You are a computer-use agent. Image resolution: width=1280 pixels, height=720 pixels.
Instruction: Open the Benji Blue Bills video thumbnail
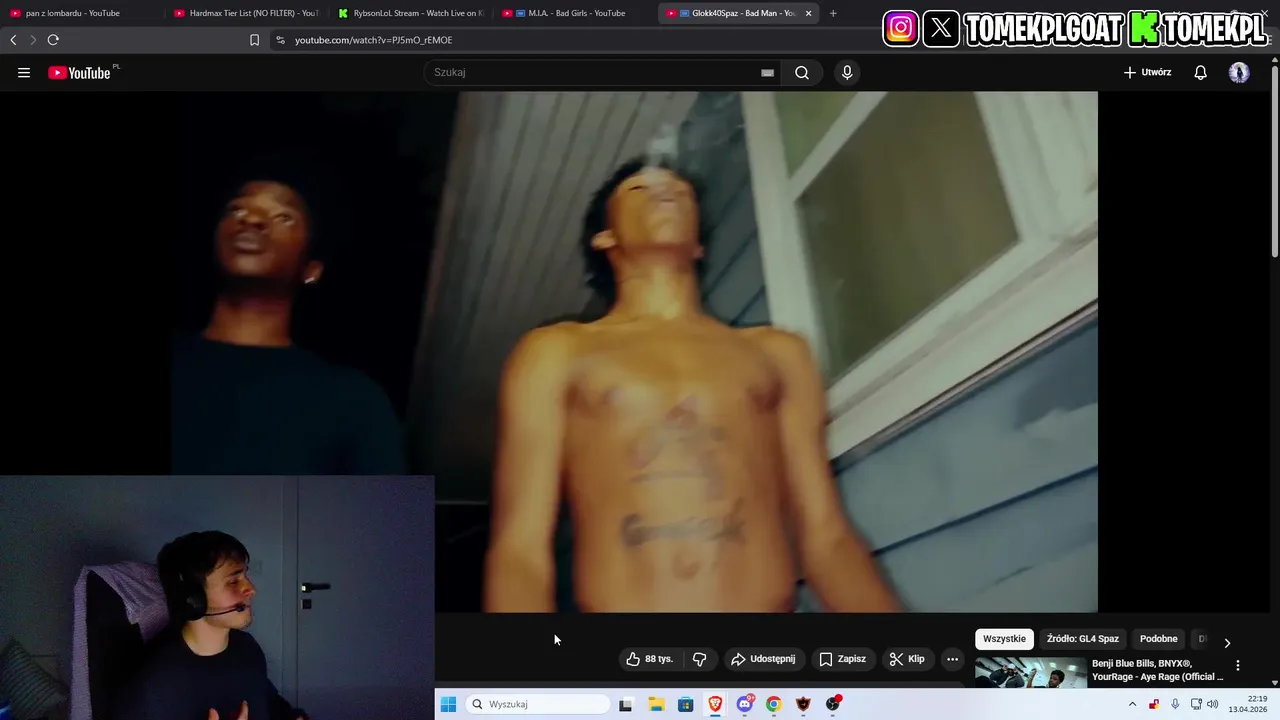click(x=1031, y=673)
